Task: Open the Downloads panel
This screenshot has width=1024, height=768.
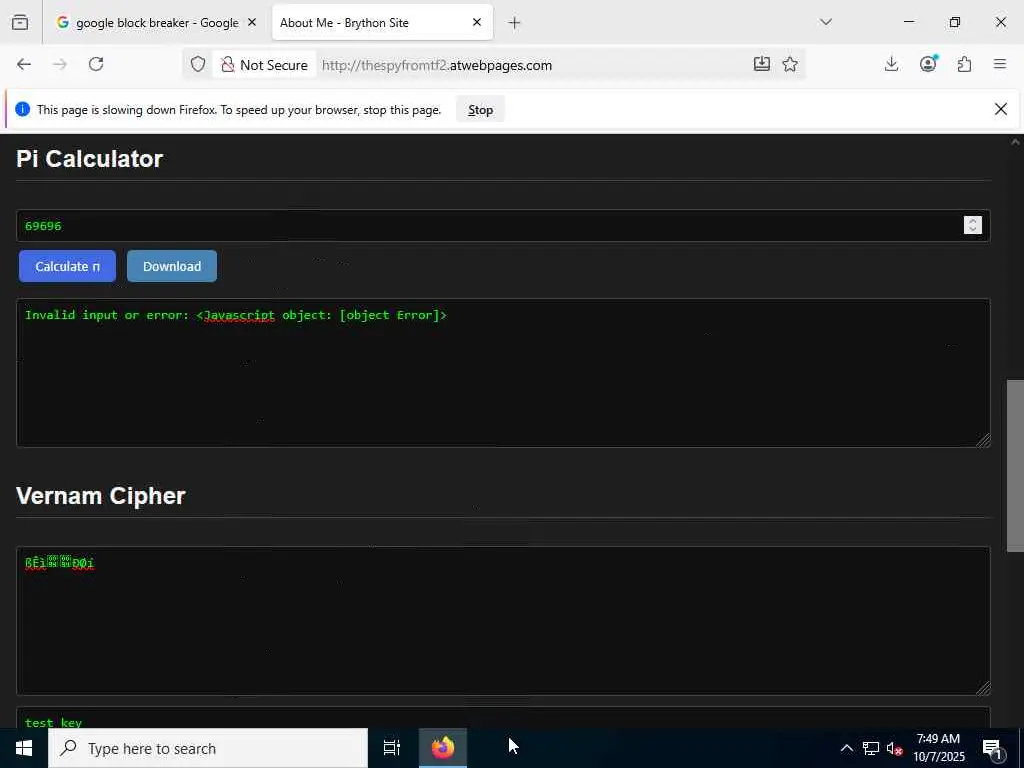Action: coord(891,64)
